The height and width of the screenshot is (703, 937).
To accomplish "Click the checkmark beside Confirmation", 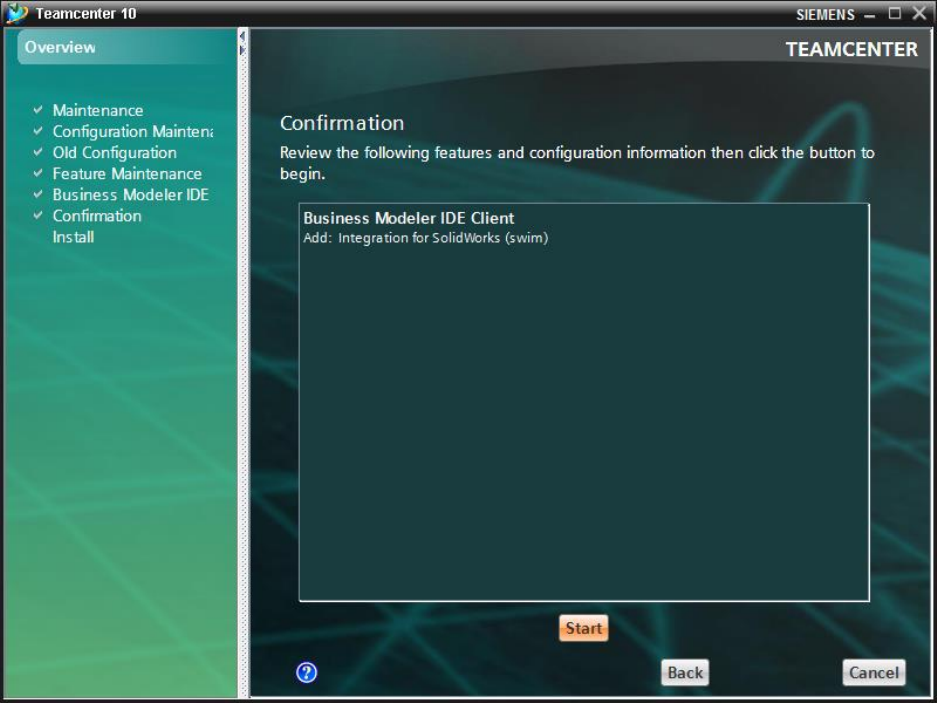I will tap(38, 215).
